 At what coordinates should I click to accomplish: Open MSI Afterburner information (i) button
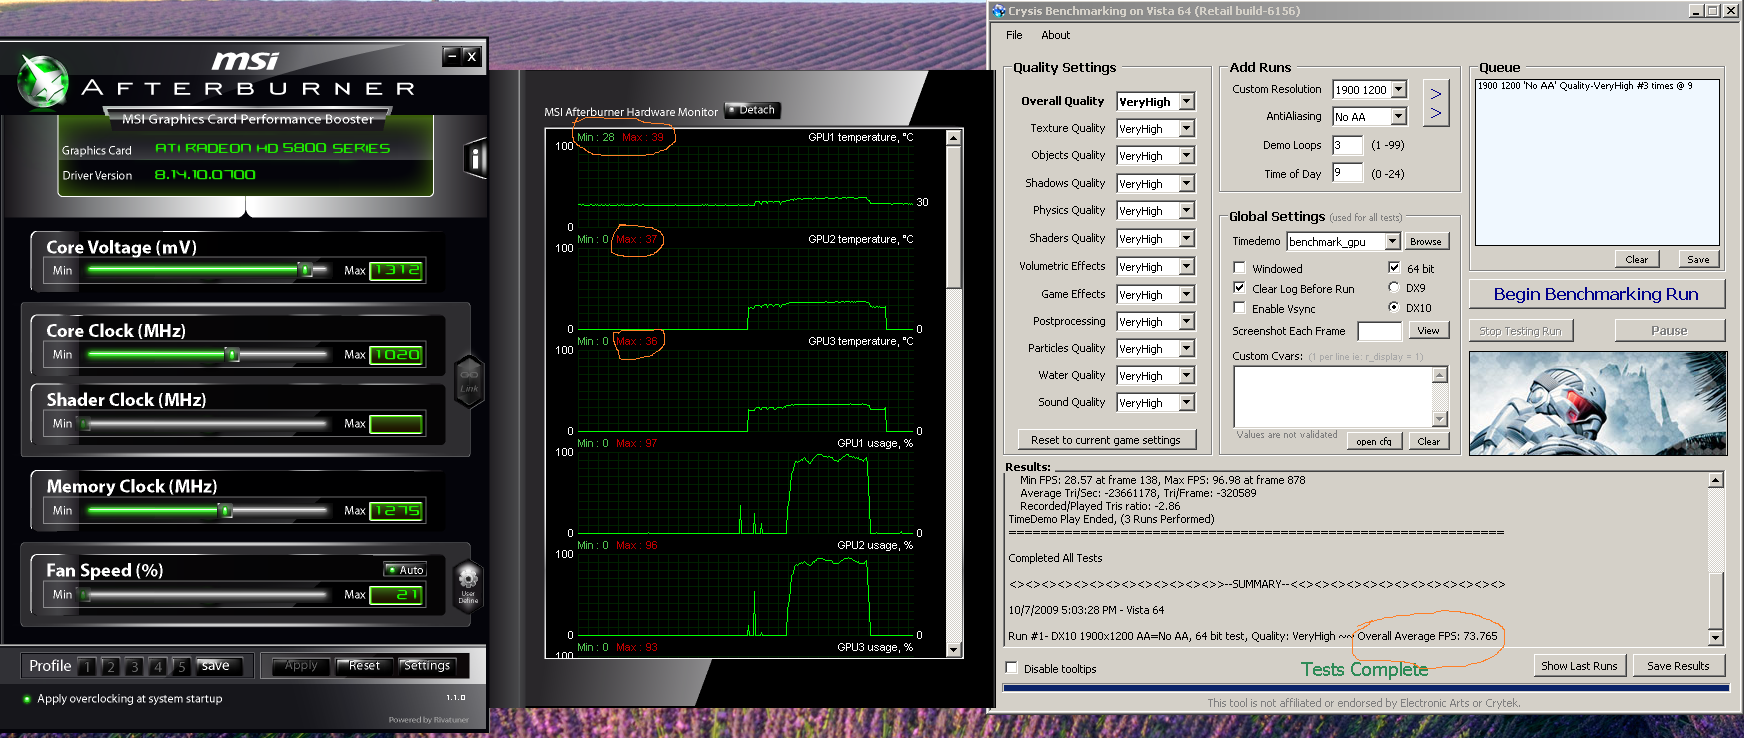coord(475,158)
